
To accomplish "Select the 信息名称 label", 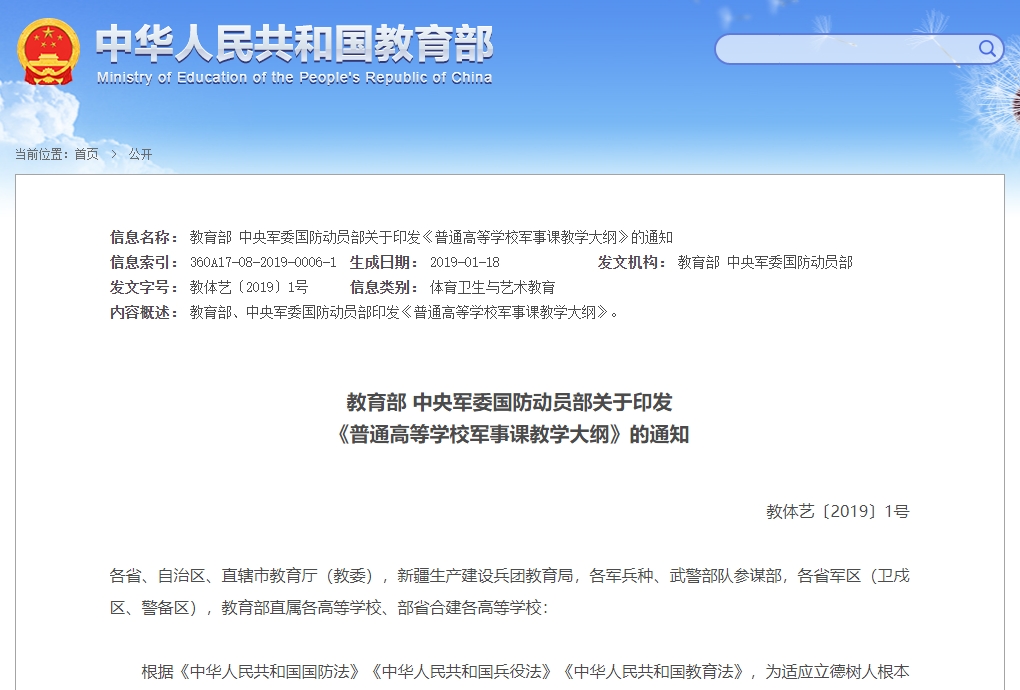I will click(144, 237).
